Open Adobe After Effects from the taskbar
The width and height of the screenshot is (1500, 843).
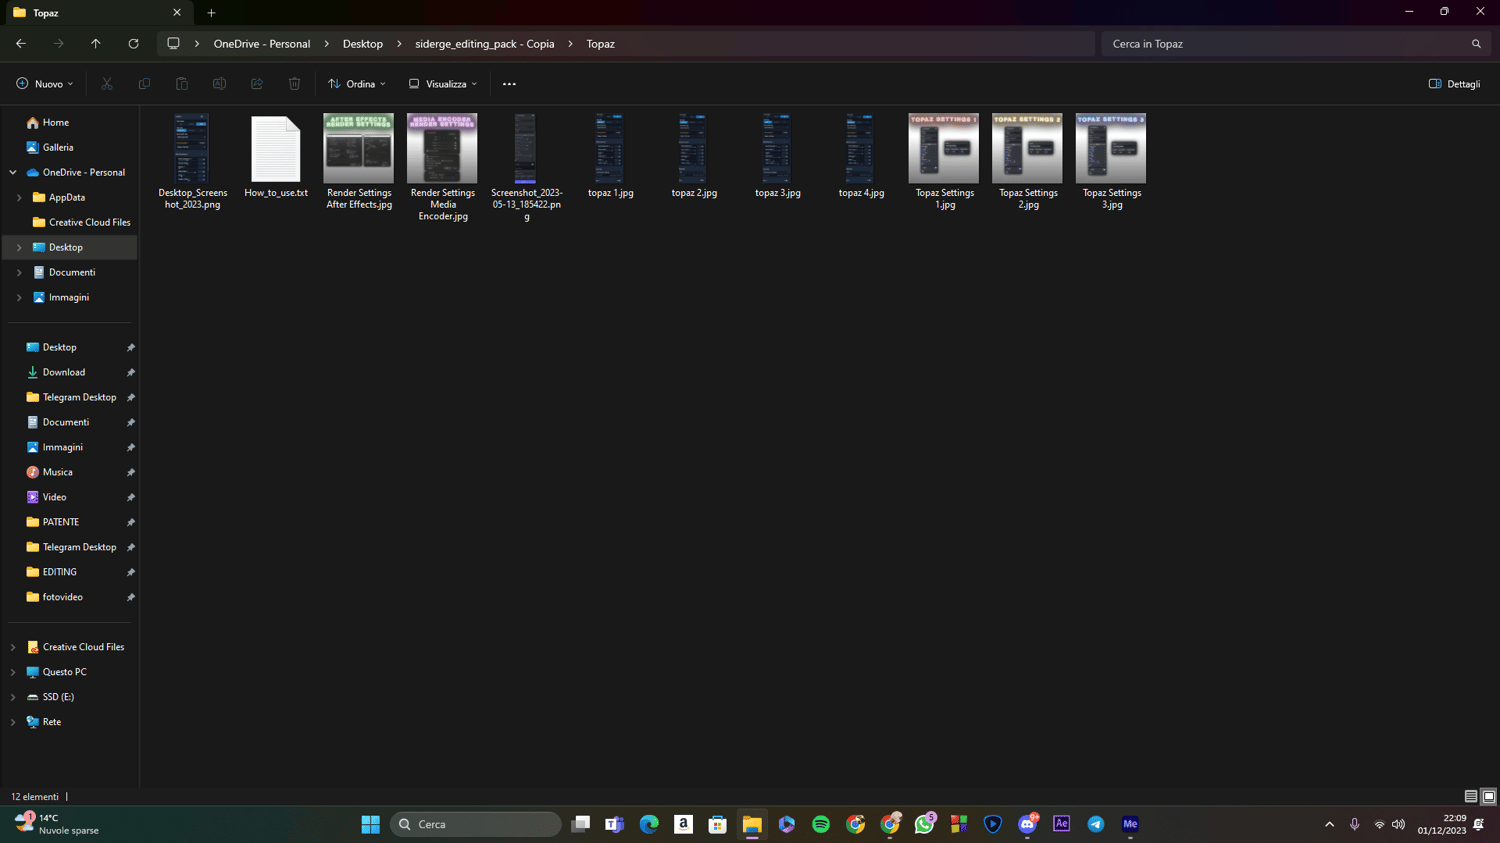tap(1061, 824)
